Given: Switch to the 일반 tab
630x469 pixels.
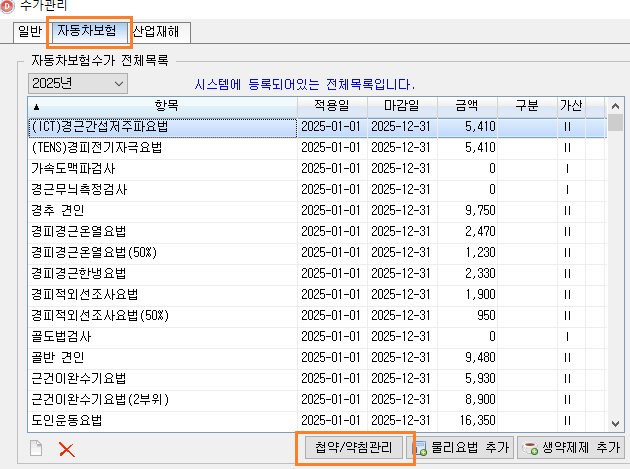Looking at the screenshot, I should pyautogui.click(x=30, y=32).
